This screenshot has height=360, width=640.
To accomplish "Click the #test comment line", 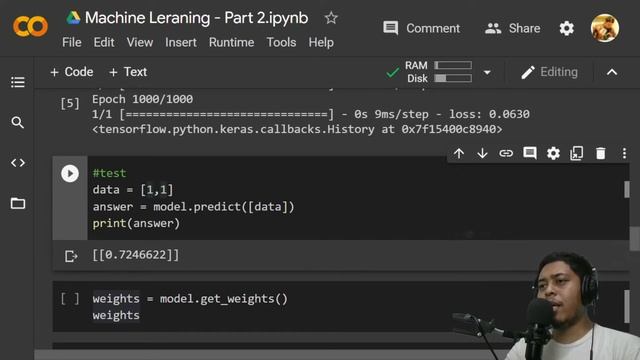I will tap(109, 173).
